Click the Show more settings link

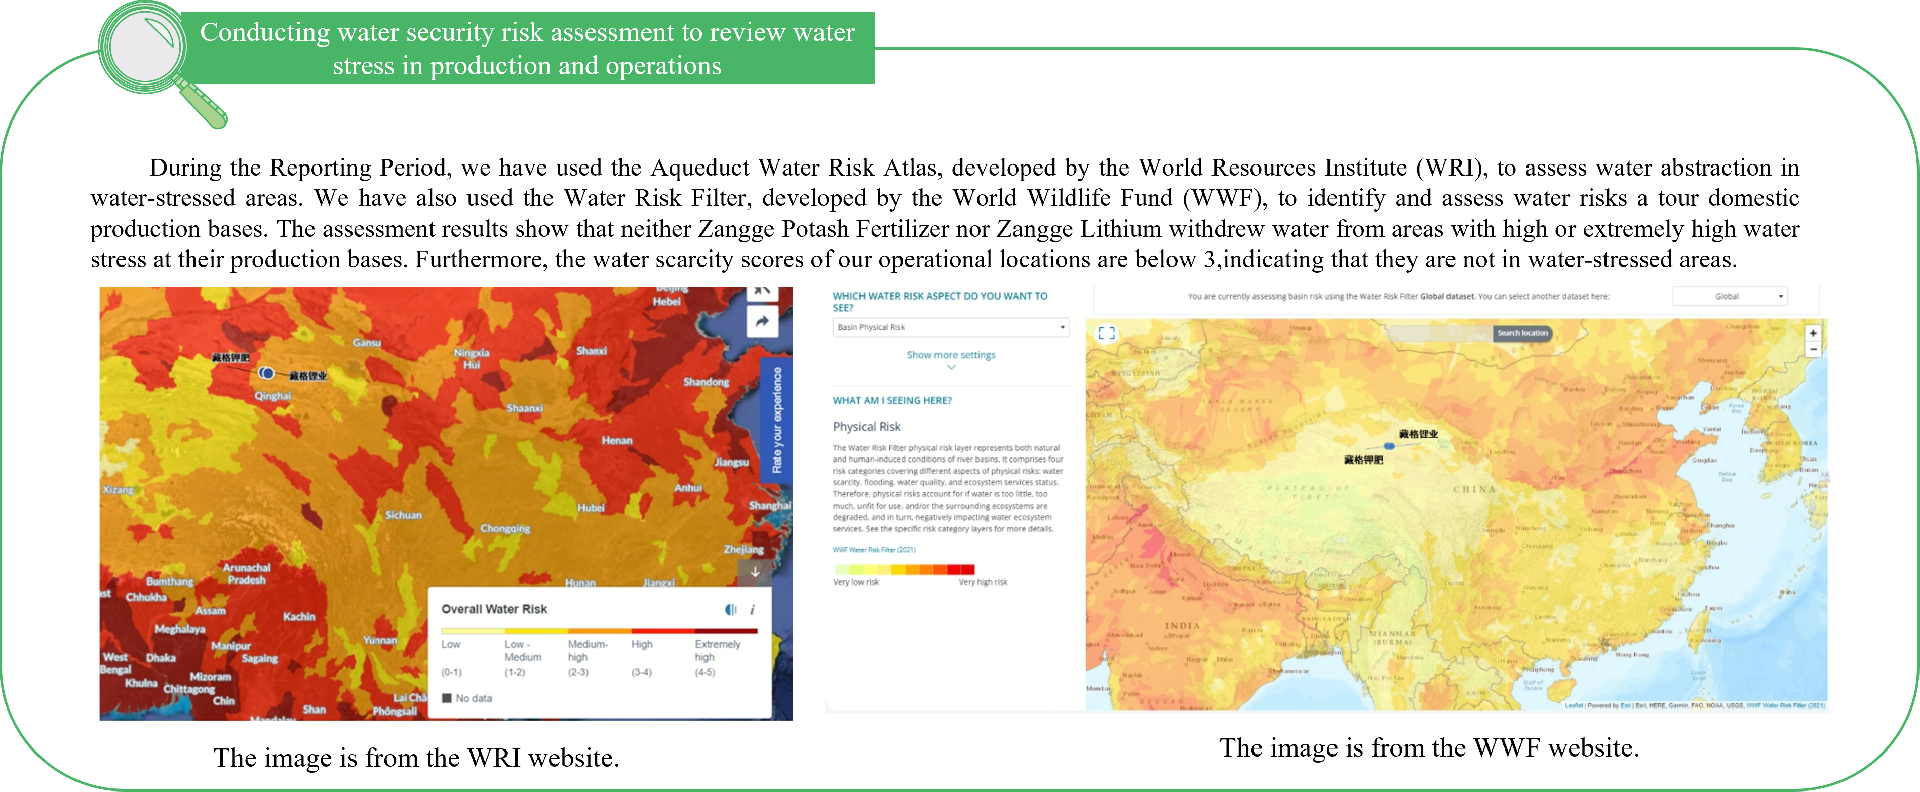(x=951, y=355)
